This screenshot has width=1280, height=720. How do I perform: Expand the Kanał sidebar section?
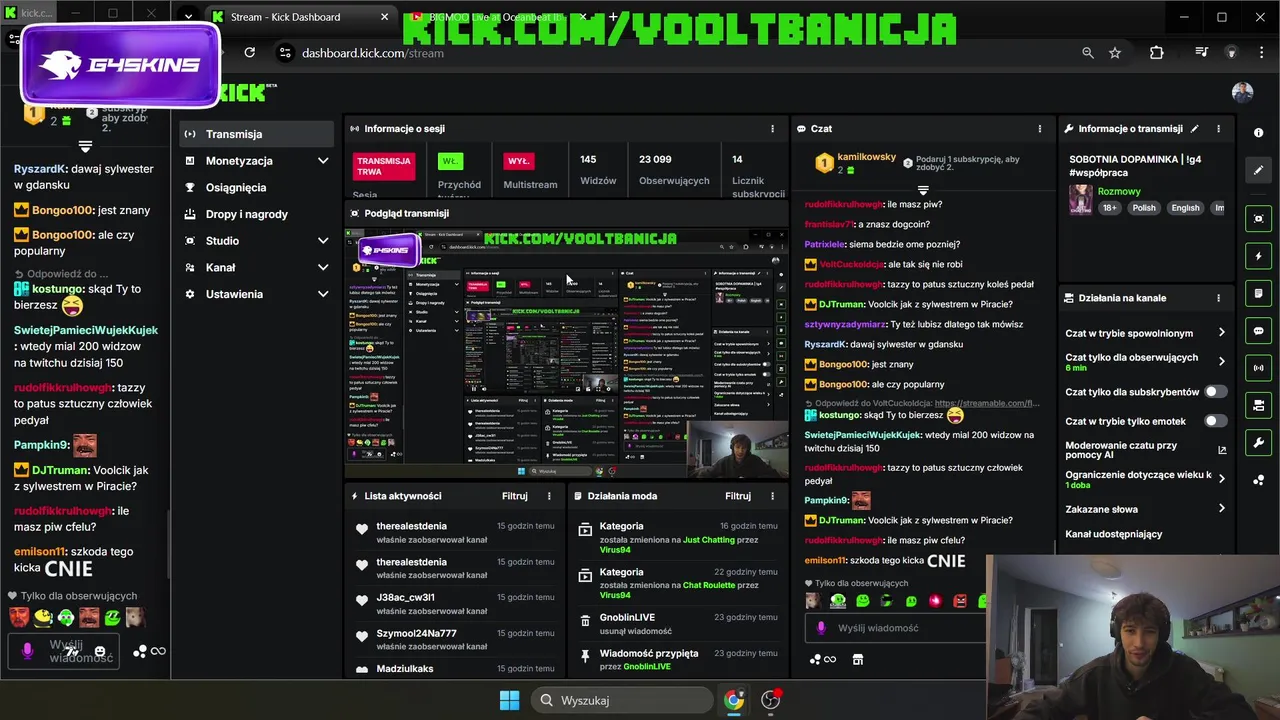coord(323,267)
